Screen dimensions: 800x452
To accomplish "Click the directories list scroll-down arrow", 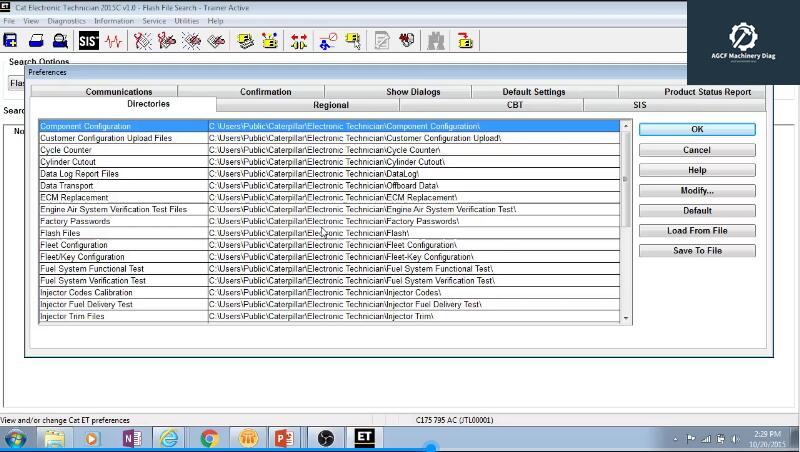I will [626, 318].
